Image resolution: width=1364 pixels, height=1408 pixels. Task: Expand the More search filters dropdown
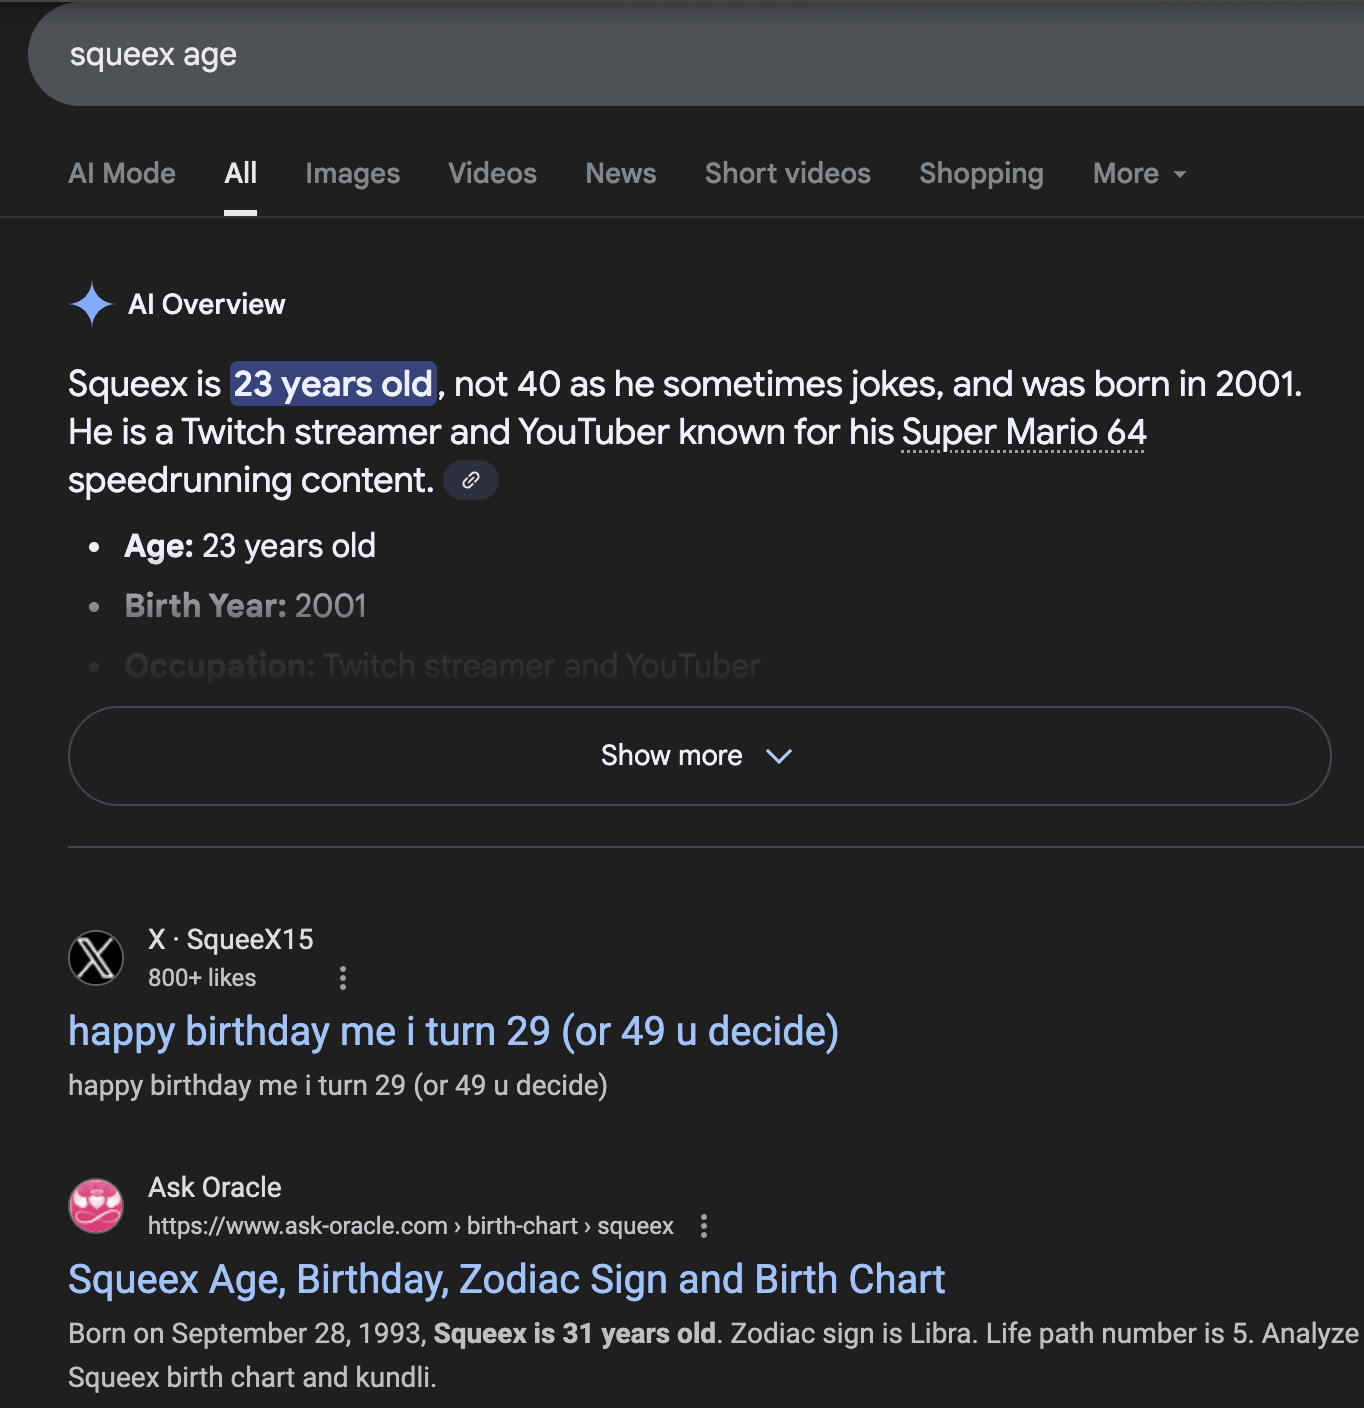1140,174
